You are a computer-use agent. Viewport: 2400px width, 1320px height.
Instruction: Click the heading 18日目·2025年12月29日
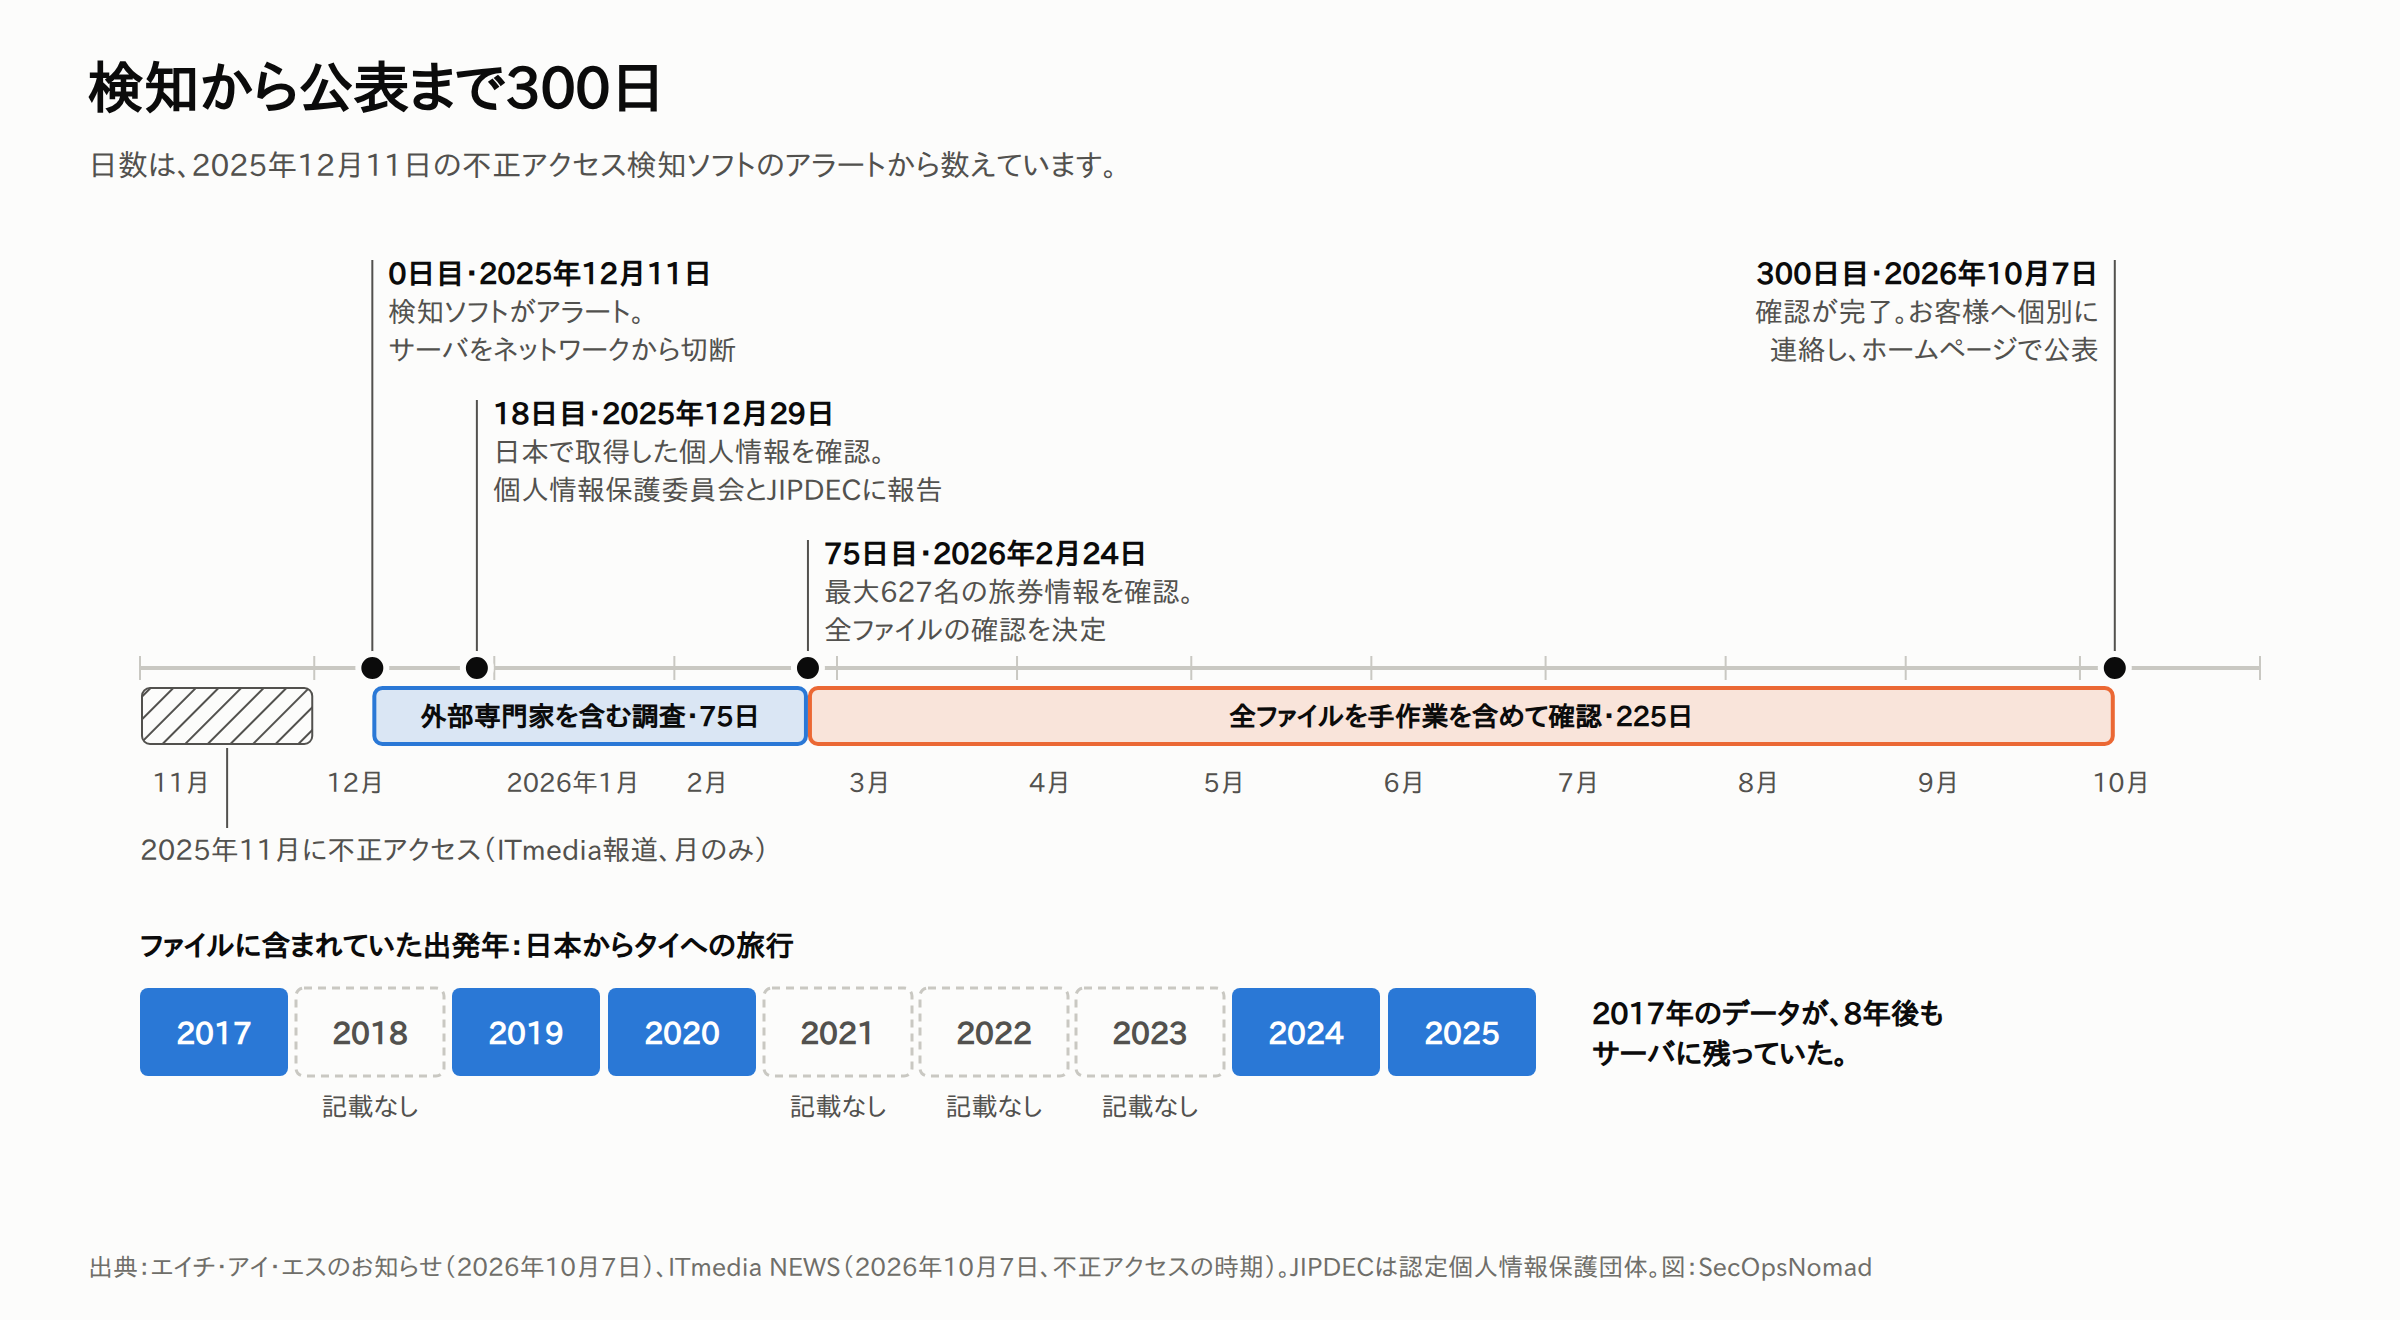pos(663,413)
